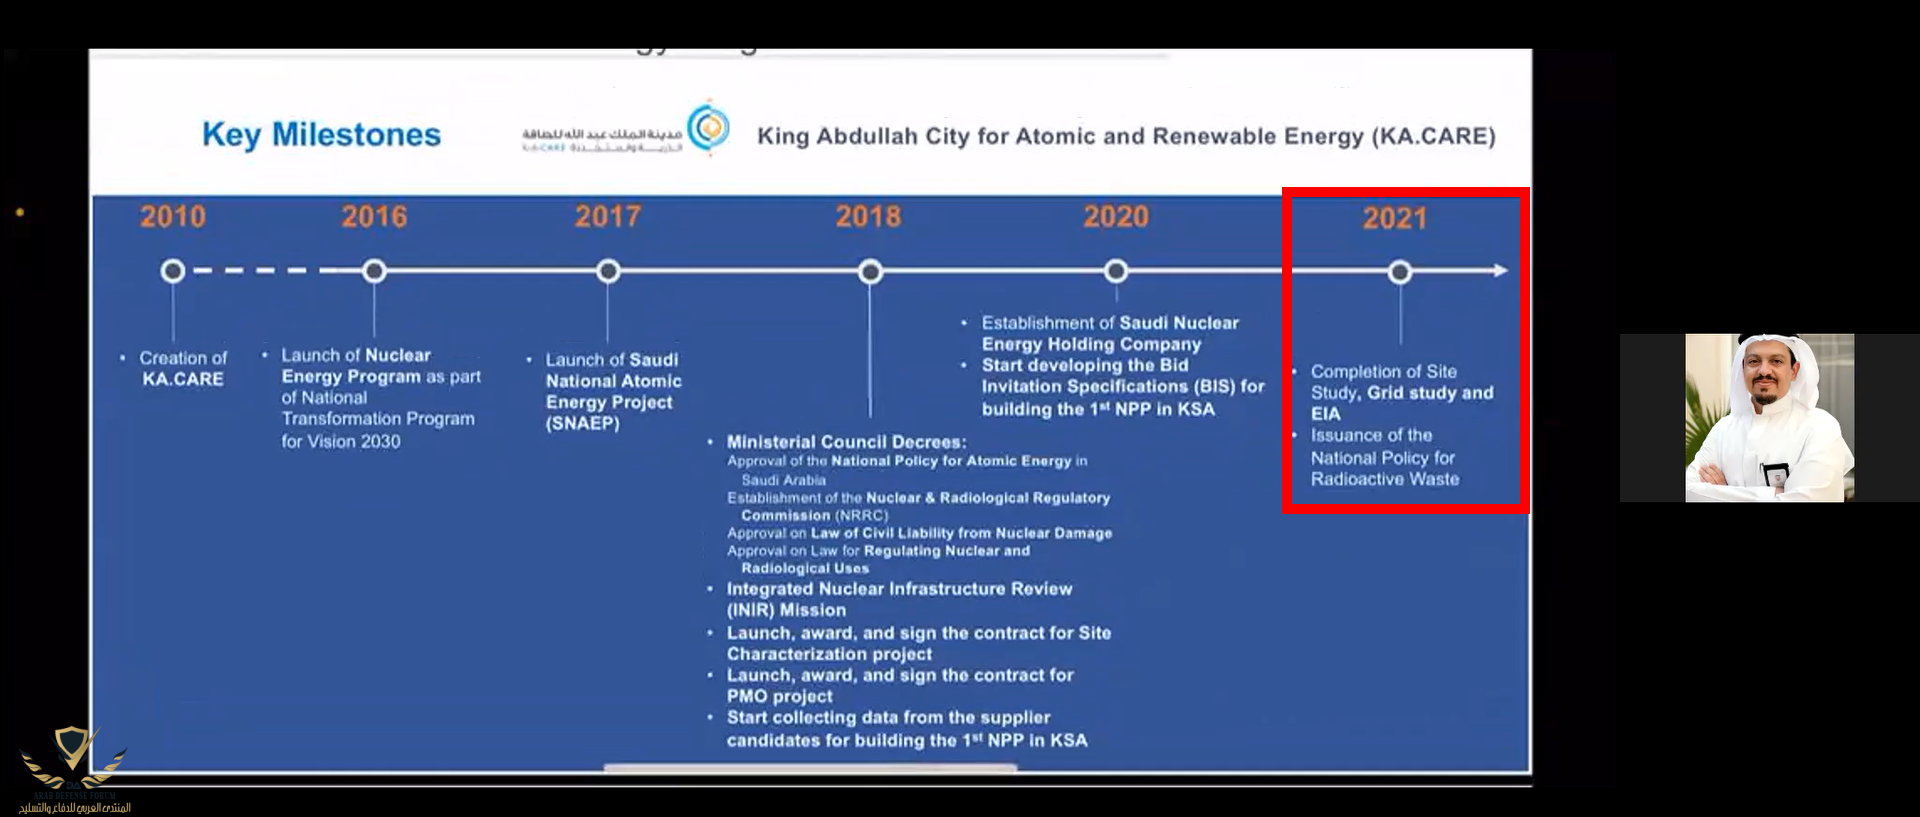Click "Establishment of the Nuclear & Radiological Regulatory Commission" line

coord(918,506)
